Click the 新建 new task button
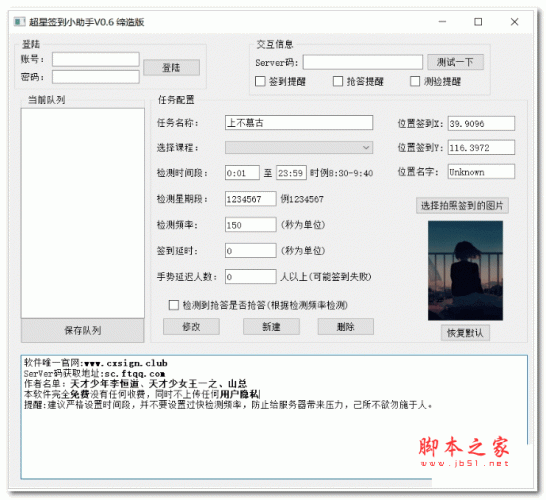Image resolution: width=546 pixels, height=500 pixels. [271, 327]
